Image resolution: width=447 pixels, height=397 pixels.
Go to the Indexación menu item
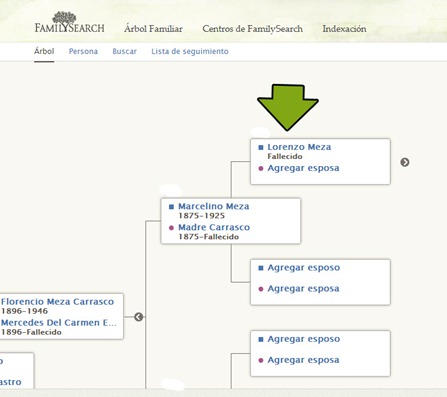[x=344, y=29]
